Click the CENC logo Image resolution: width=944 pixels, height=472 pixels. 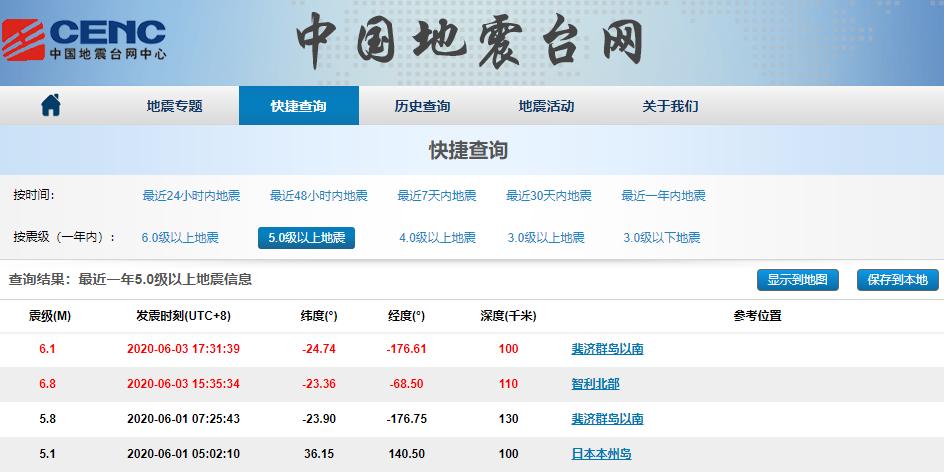point(84,40)
